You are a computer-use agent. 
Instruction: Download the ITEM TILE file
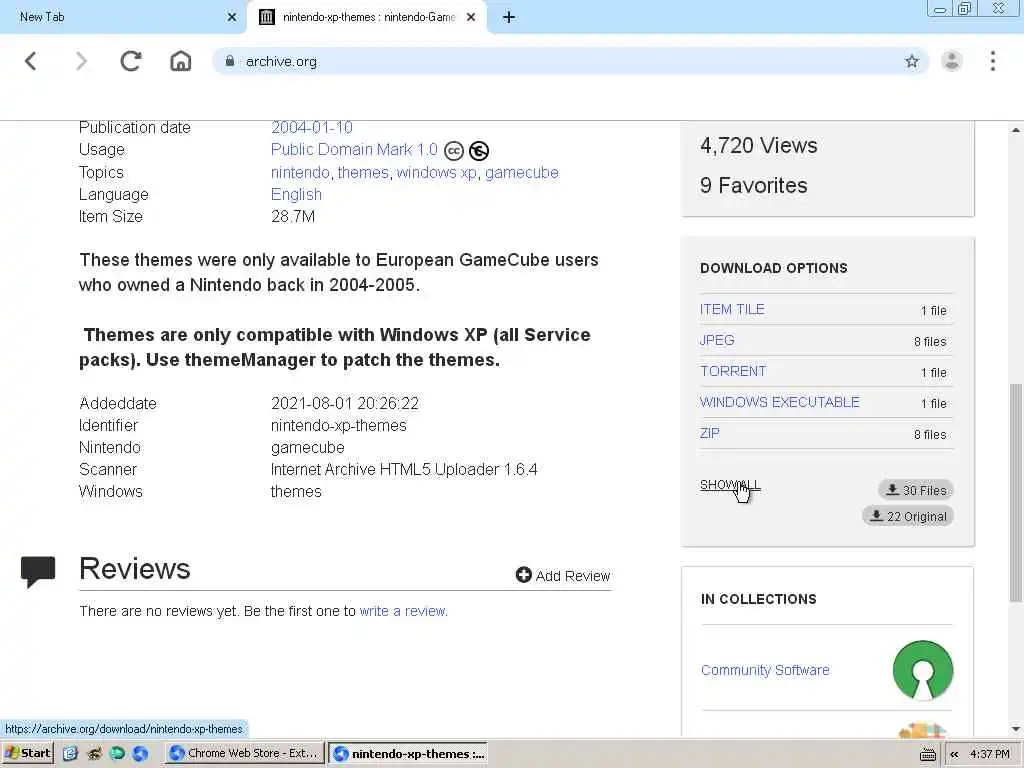click(x=732, y=310)
